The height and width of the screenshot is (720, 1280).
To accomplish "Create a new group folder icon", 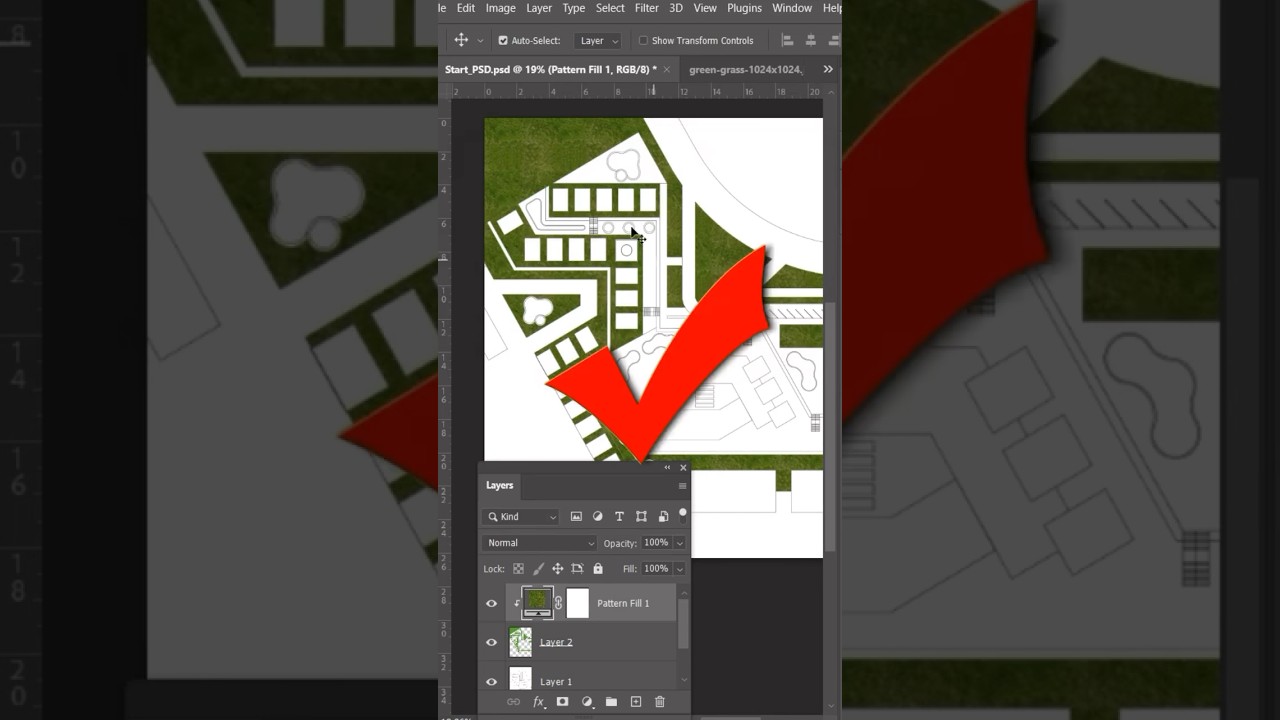I will (611, 702).
